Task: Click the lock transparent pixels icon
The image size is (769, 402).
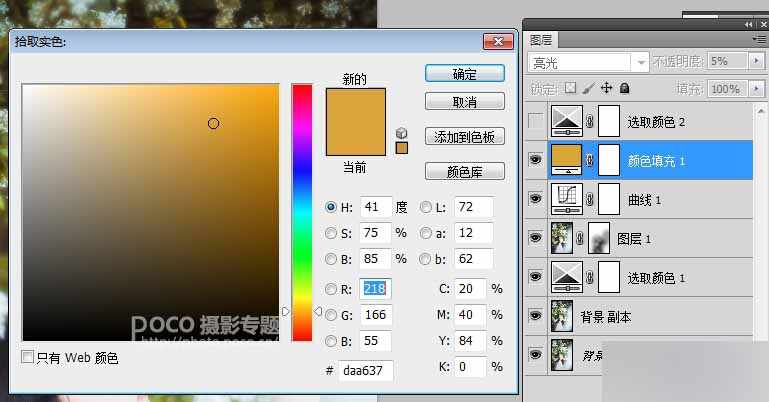Action: click(570, 88)
